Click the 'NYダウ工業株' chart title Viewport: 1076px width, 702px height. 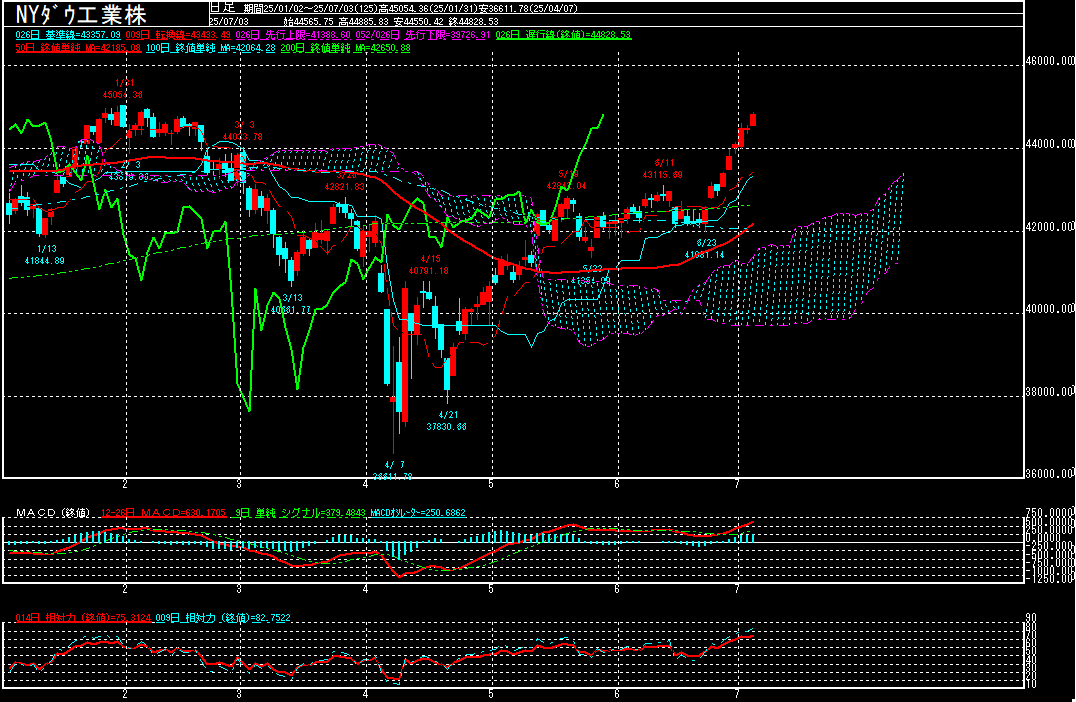click(x=81, y=14)
